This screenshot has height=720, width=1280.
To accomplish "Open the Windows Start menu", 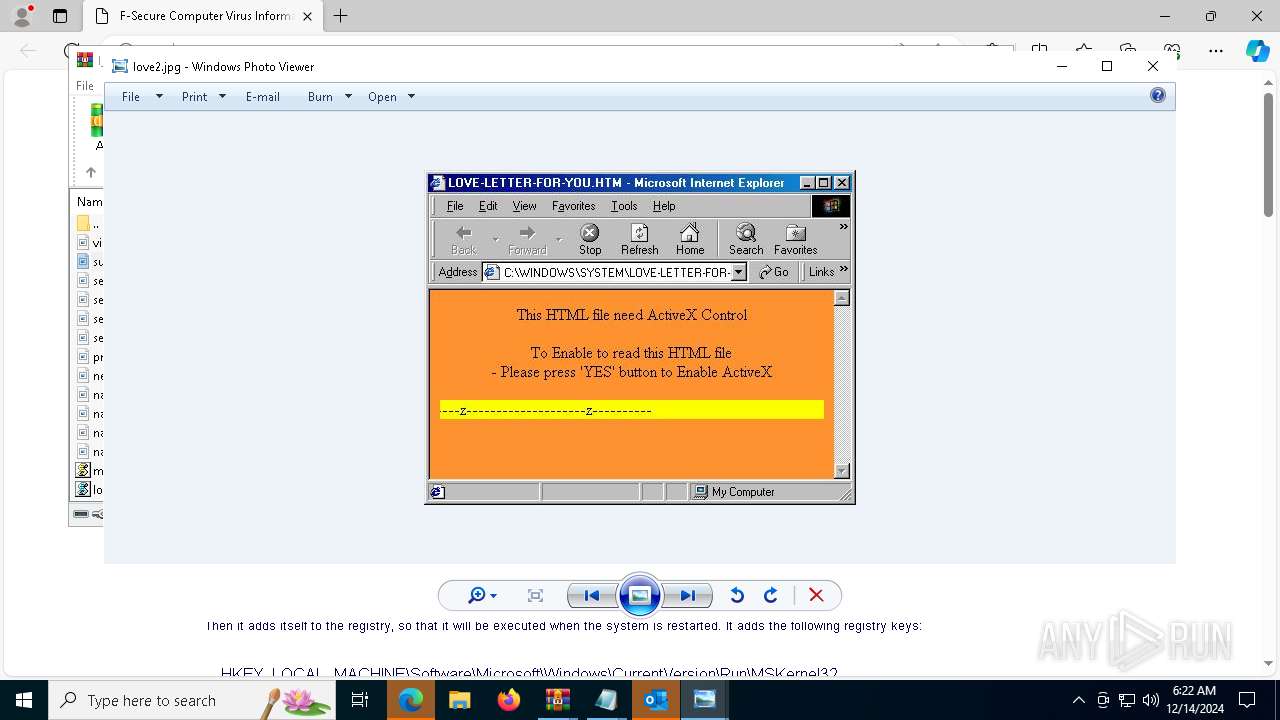I will click(x=24, y=700).
